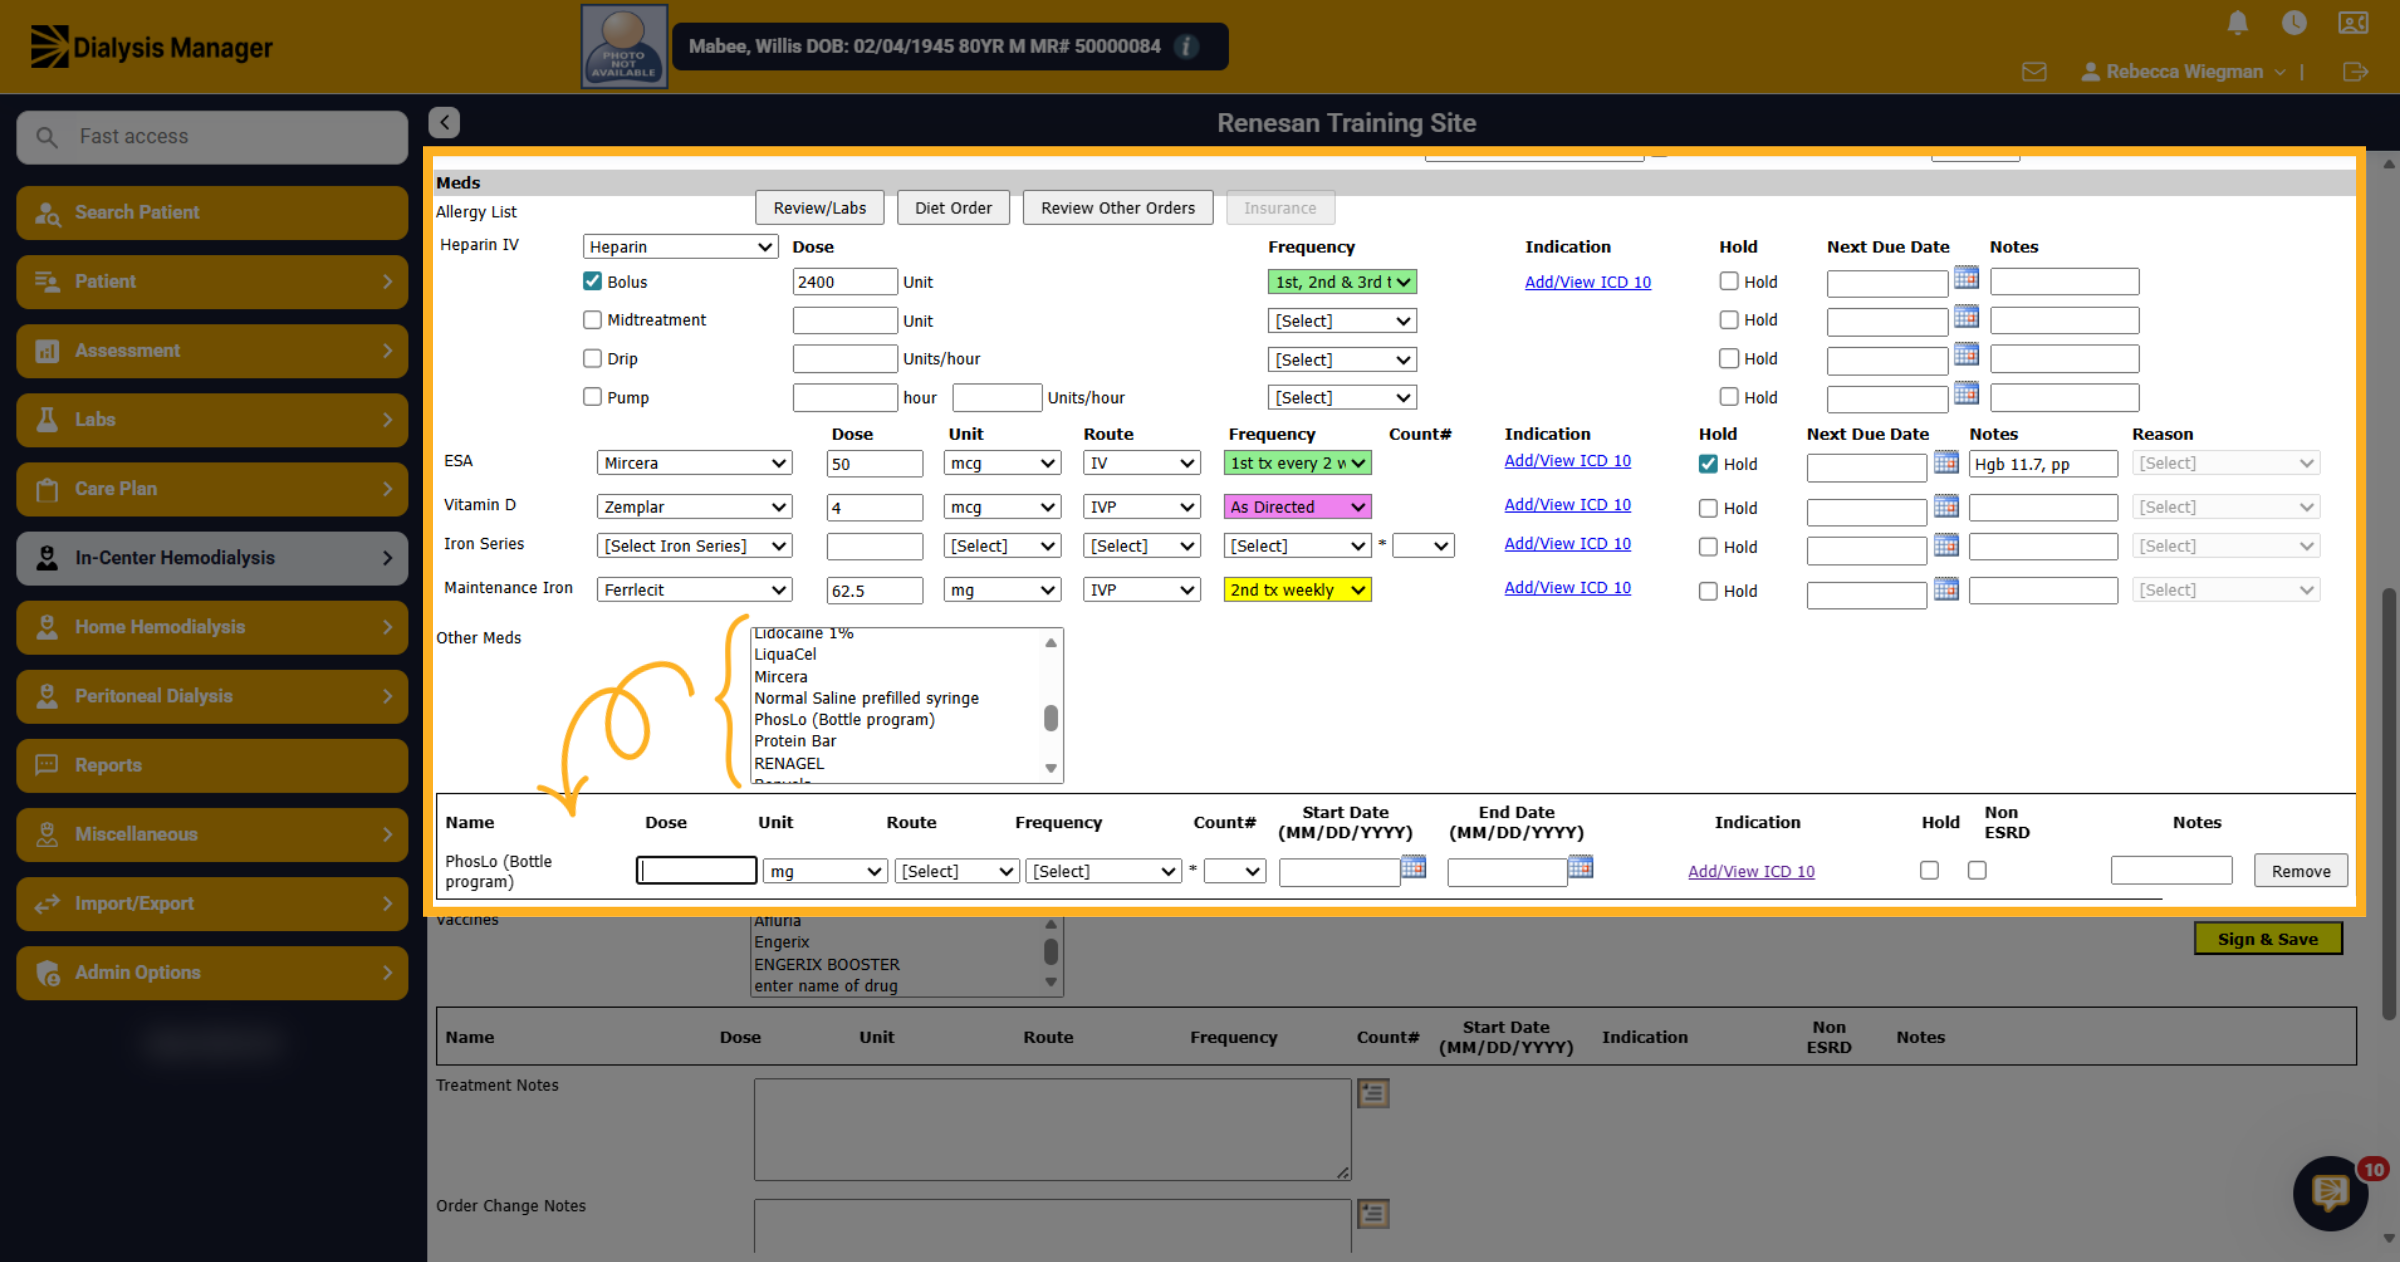
Task: Click the Diet Order button
Action: [x=953, y=208]
